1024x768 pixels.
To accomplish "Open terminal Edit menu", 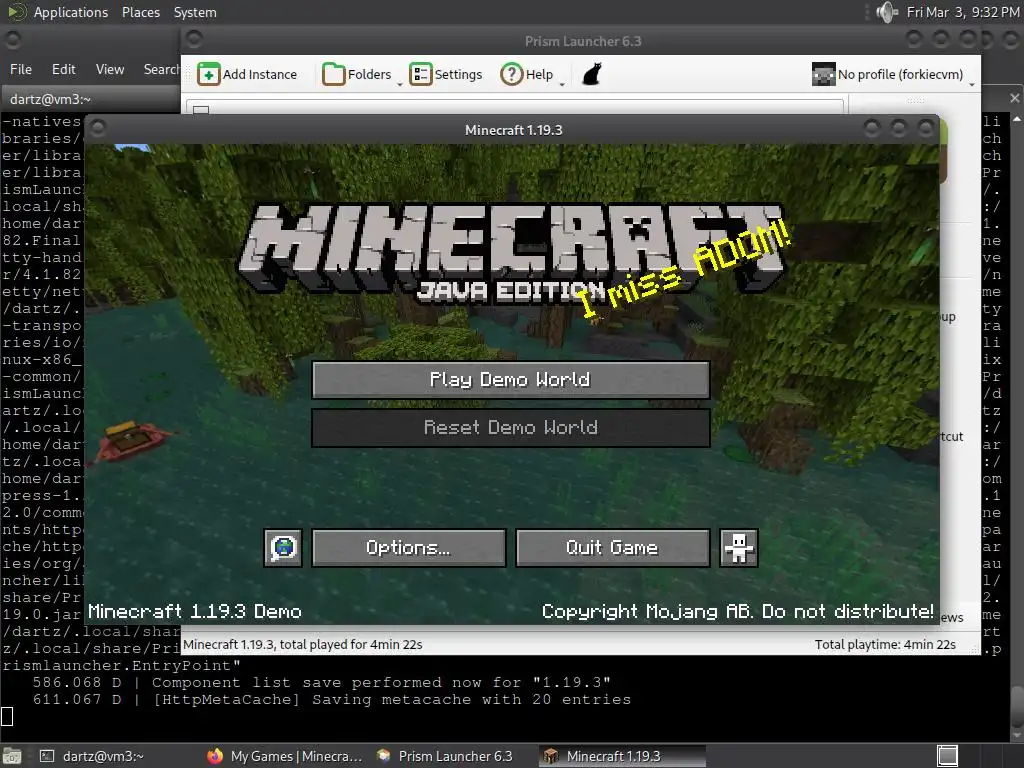I will coord(63,69).
